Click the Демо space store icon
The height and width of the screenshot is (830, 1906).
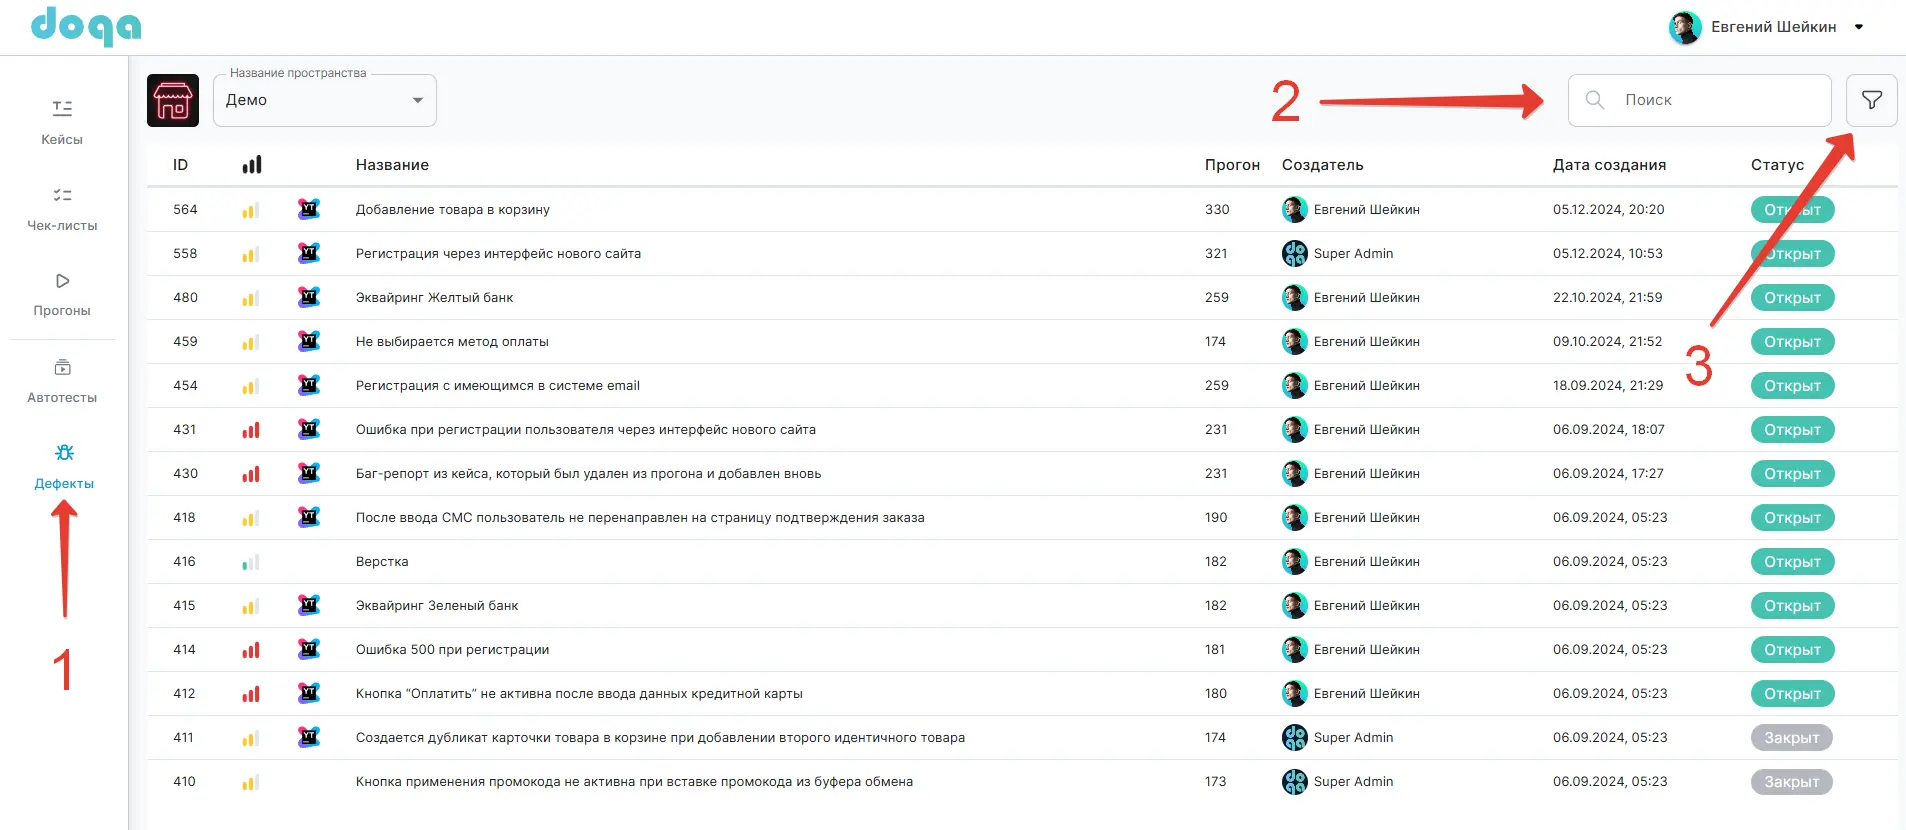(x=173, y=100)
